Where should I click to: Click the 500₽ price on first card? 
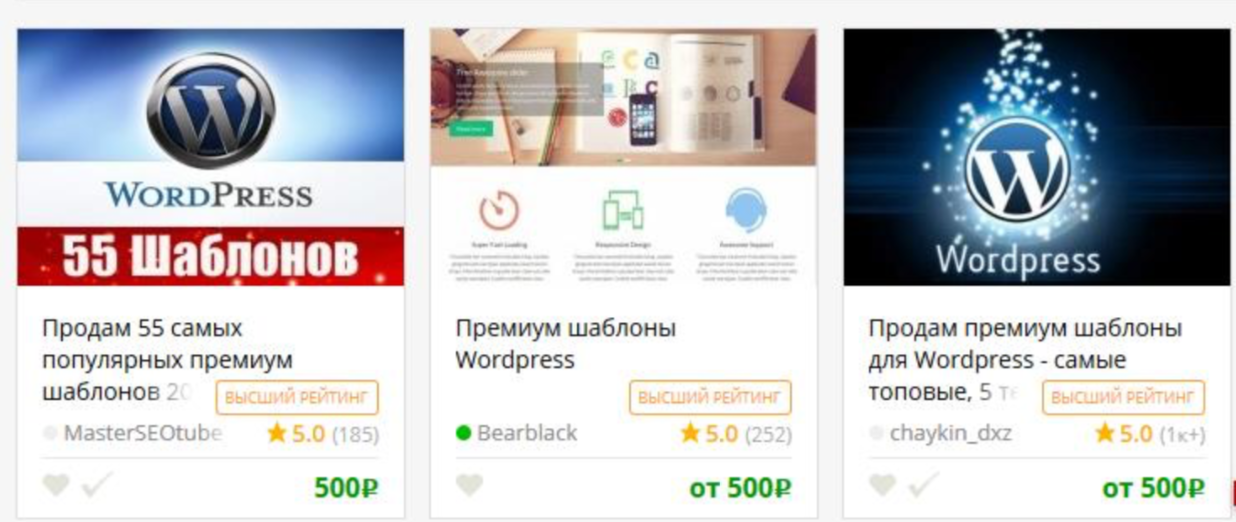click(346, 488)
